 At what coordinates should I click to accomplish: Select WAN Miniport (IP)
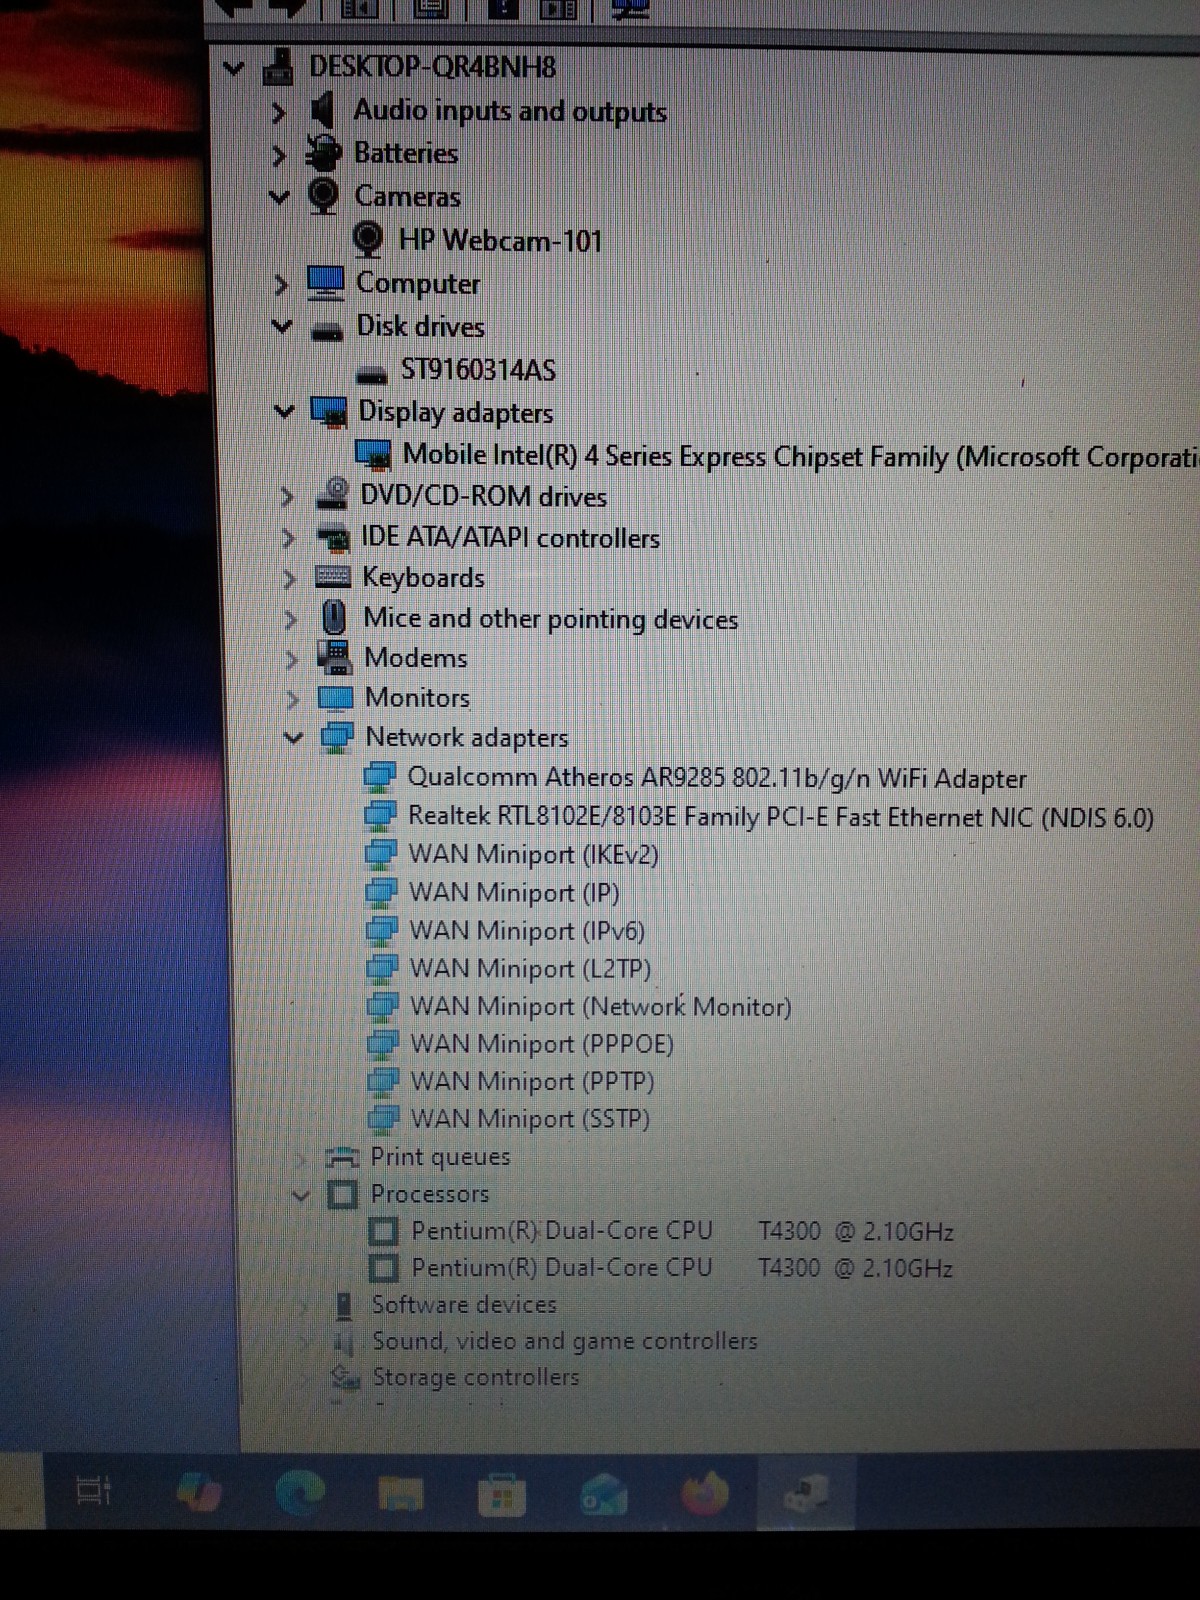[515, 893]
